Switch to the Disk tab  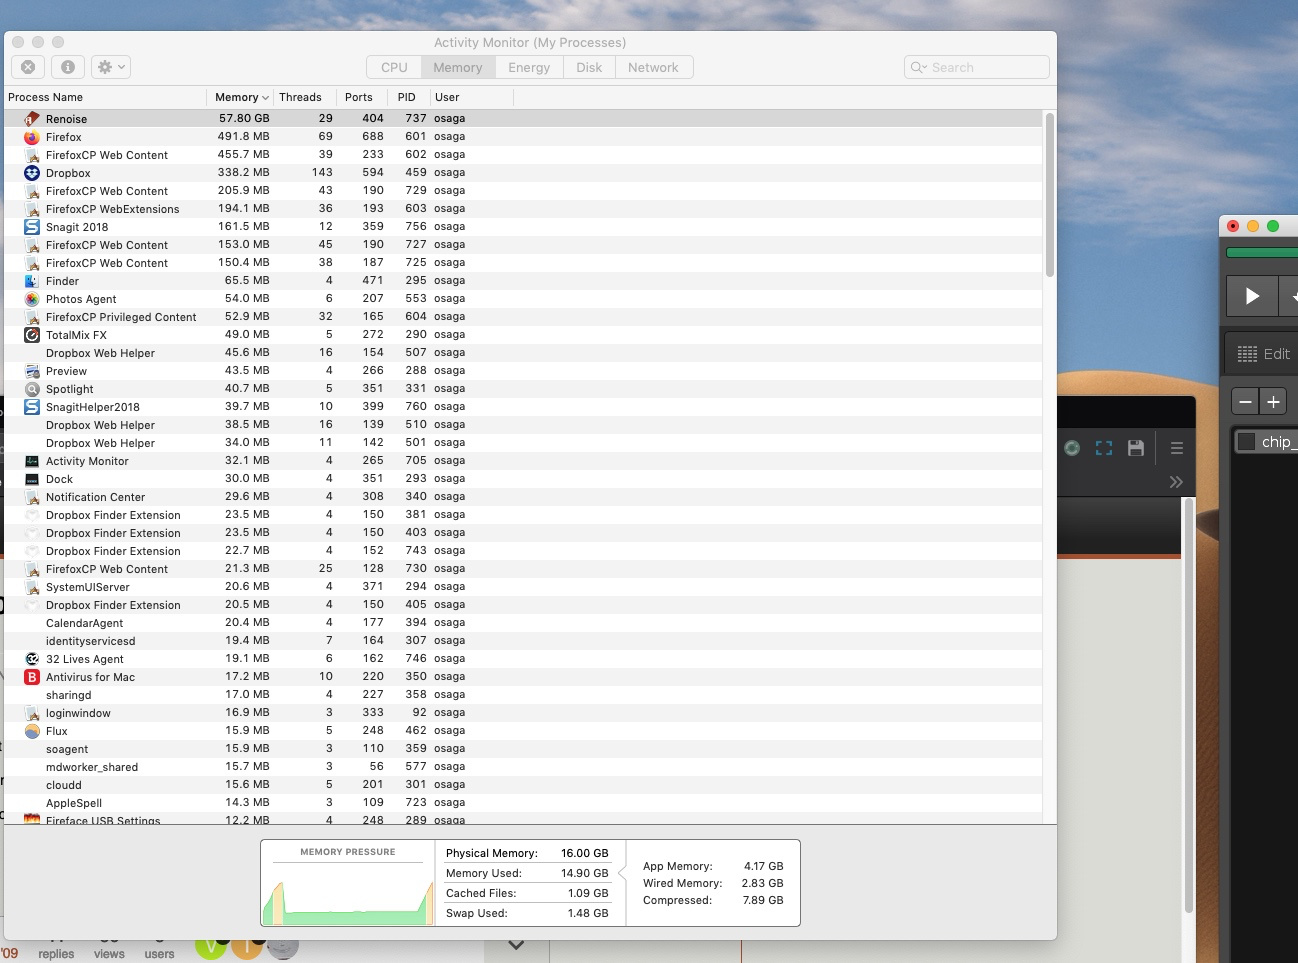(589, 67)
